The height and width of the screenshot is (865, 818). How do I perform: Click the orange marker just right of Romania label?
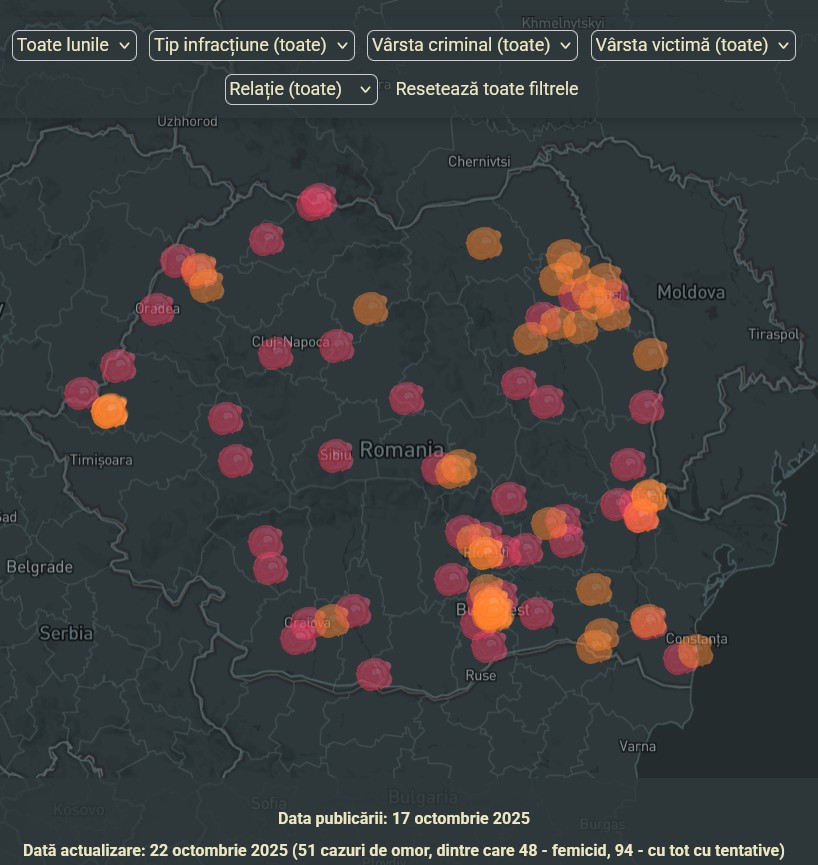coord(456,468)
